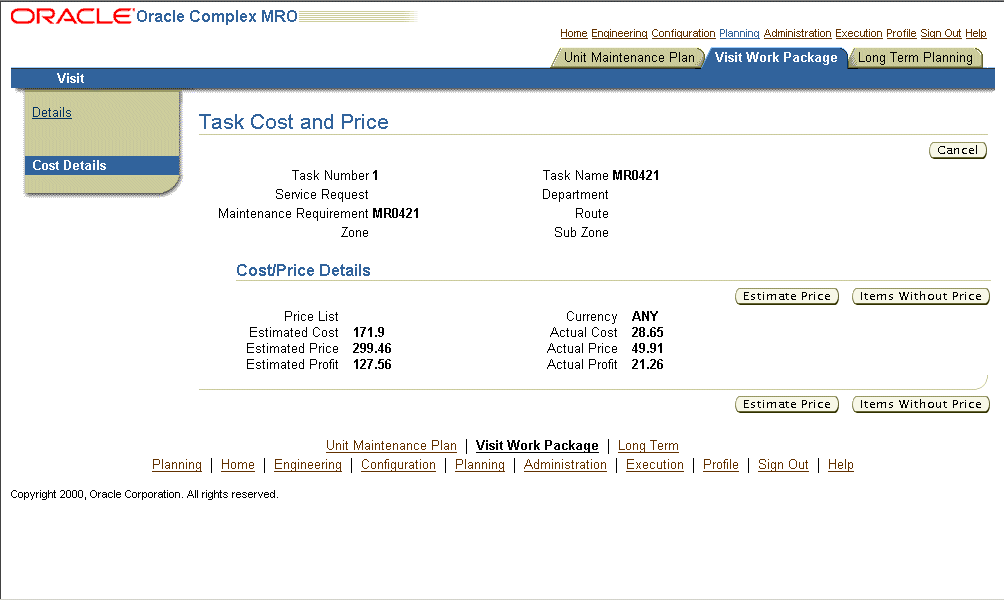Click lower Estimate Price button
Image resolution: width=1004 pixels, height=600 pixels.
pyautogui.click(x=786, y=405)
